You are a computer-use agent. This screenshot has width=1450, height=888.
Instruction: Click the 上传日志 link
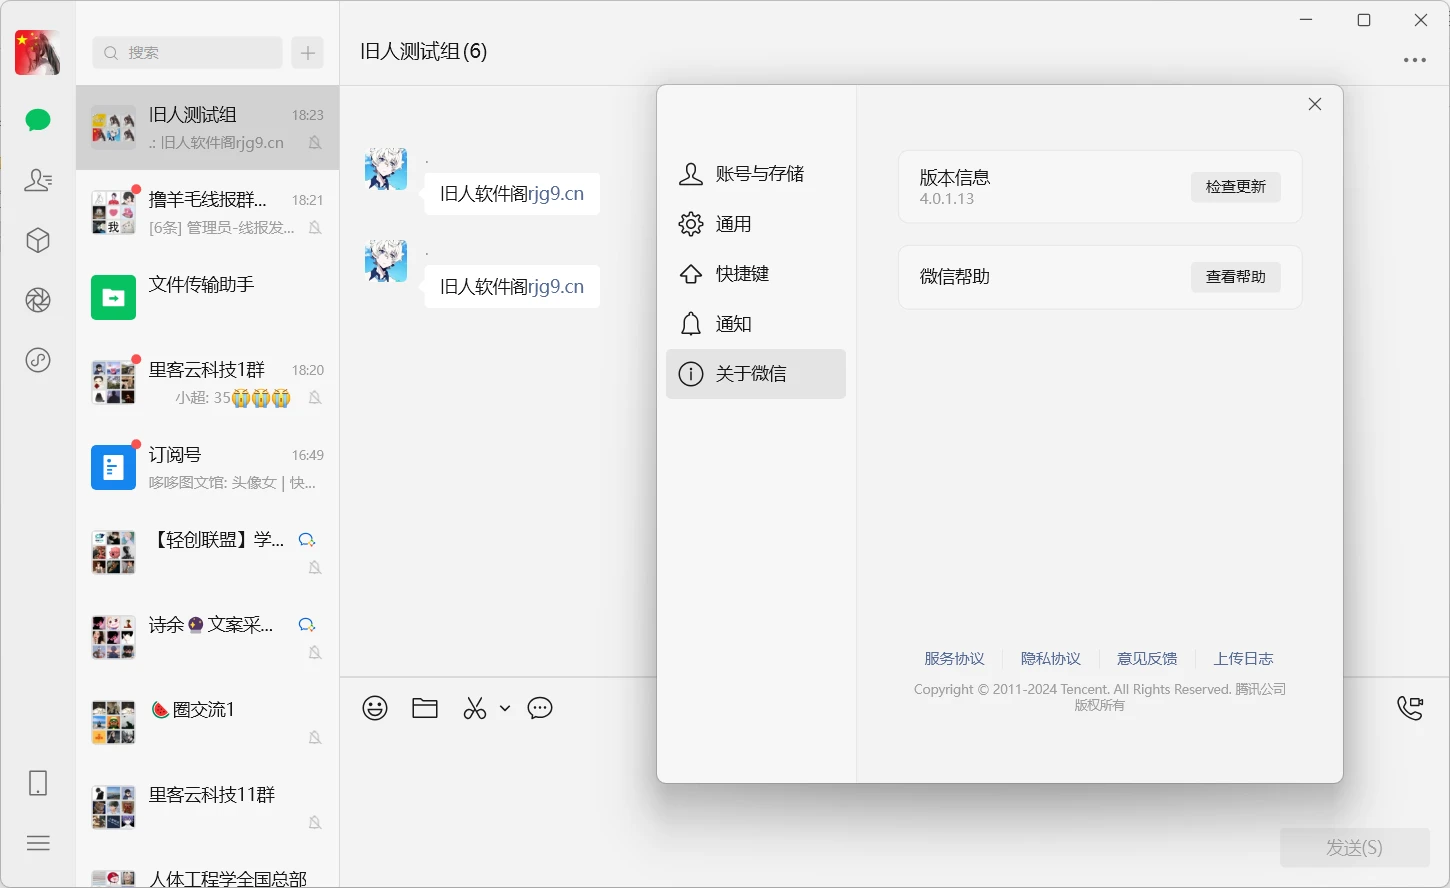(x=1243, y=659)
